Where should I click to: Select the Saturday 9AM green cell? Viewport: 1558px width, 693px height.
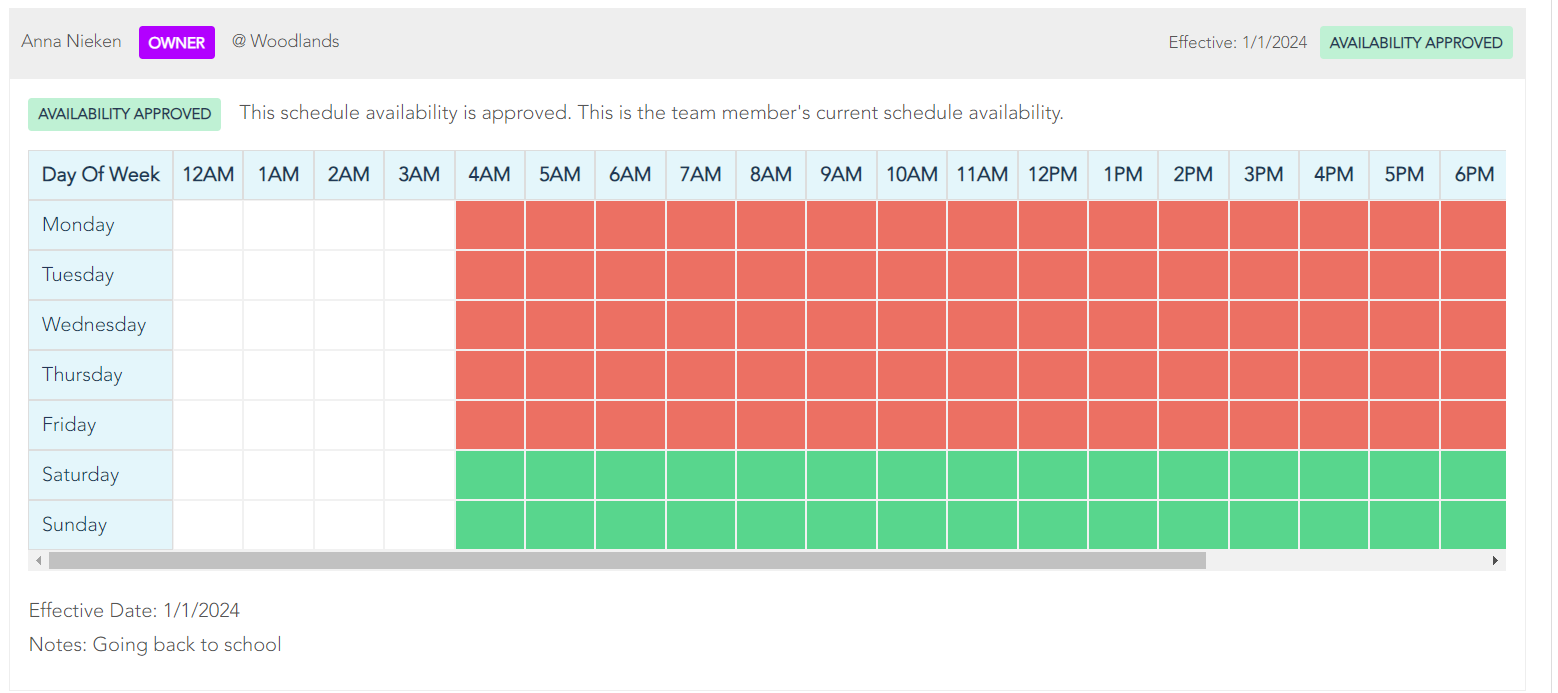click(841, 475)
